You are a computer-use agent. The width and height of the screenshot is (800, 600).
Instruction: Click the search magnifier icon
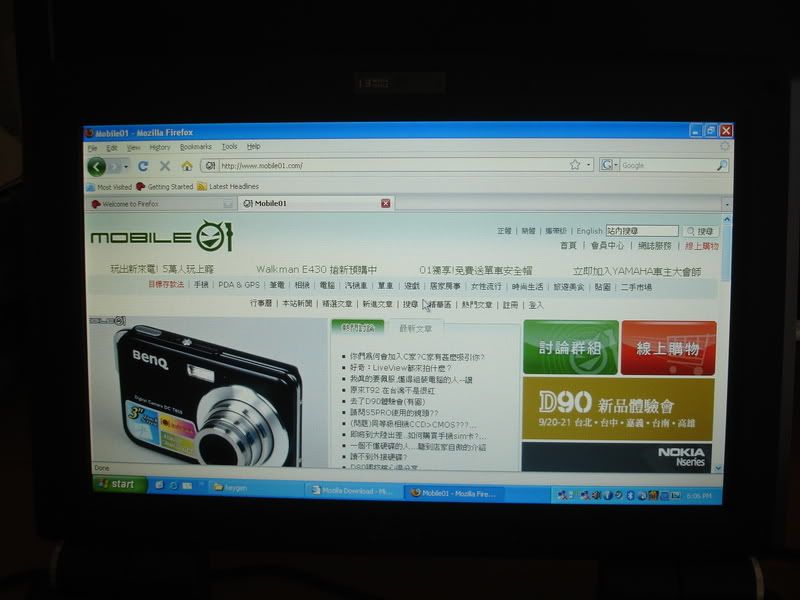click(722, 165)
